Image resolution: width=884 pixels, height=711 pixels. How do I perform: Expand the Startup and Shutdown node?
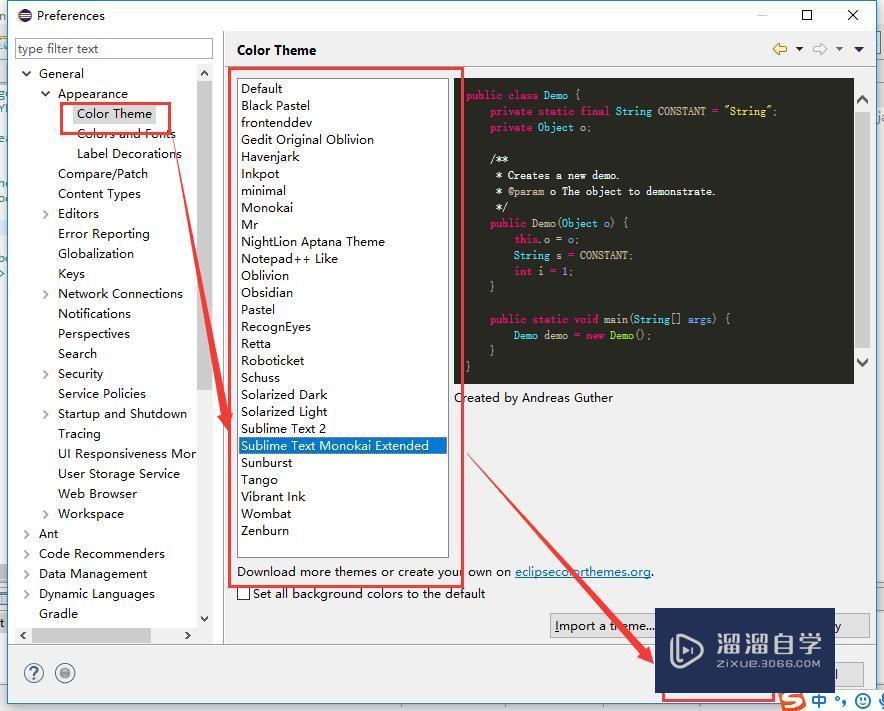click(46, 414)
